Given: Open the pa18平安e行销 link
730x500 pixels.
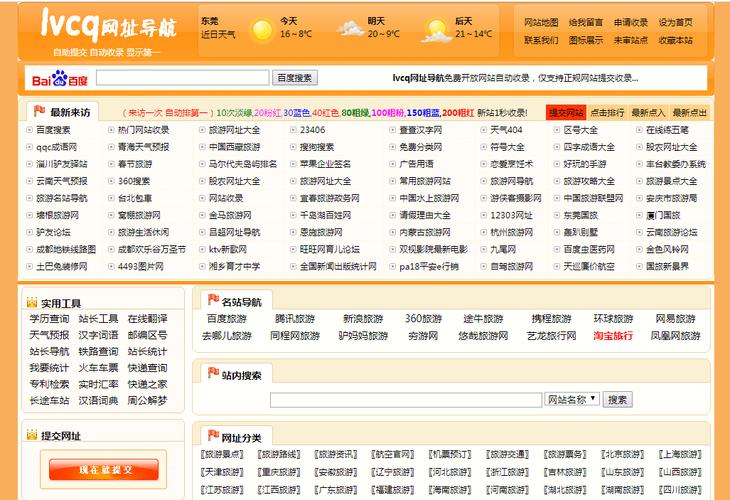Looking at the screenshot, I should [429, 267].
